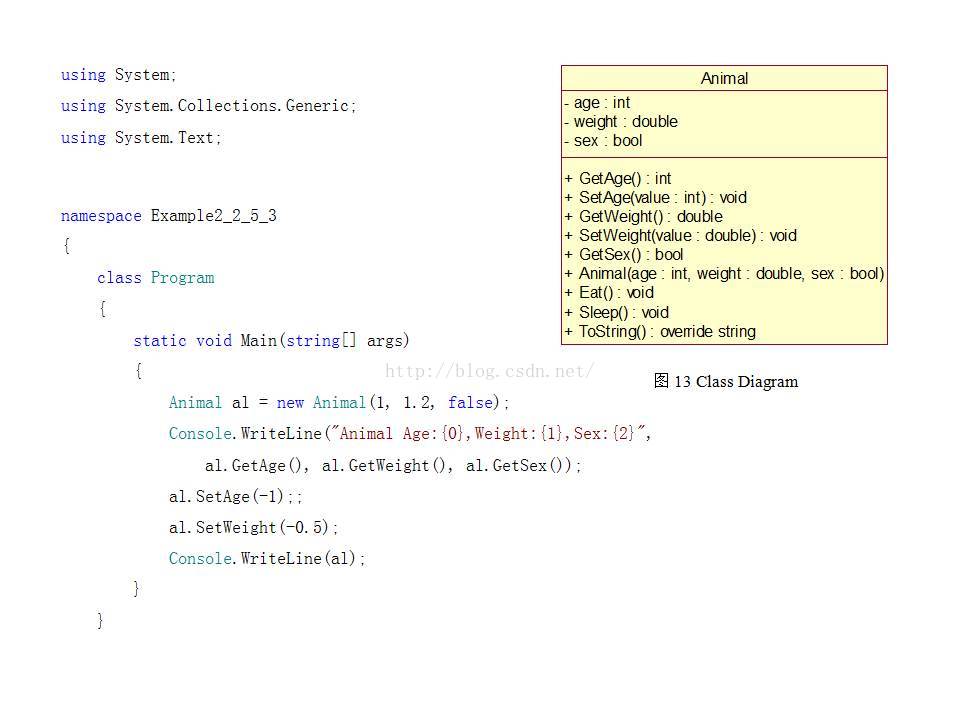Select the Animal constructor method entry
The width and height of the screenshot is (960, 720).
coord(724,274)
